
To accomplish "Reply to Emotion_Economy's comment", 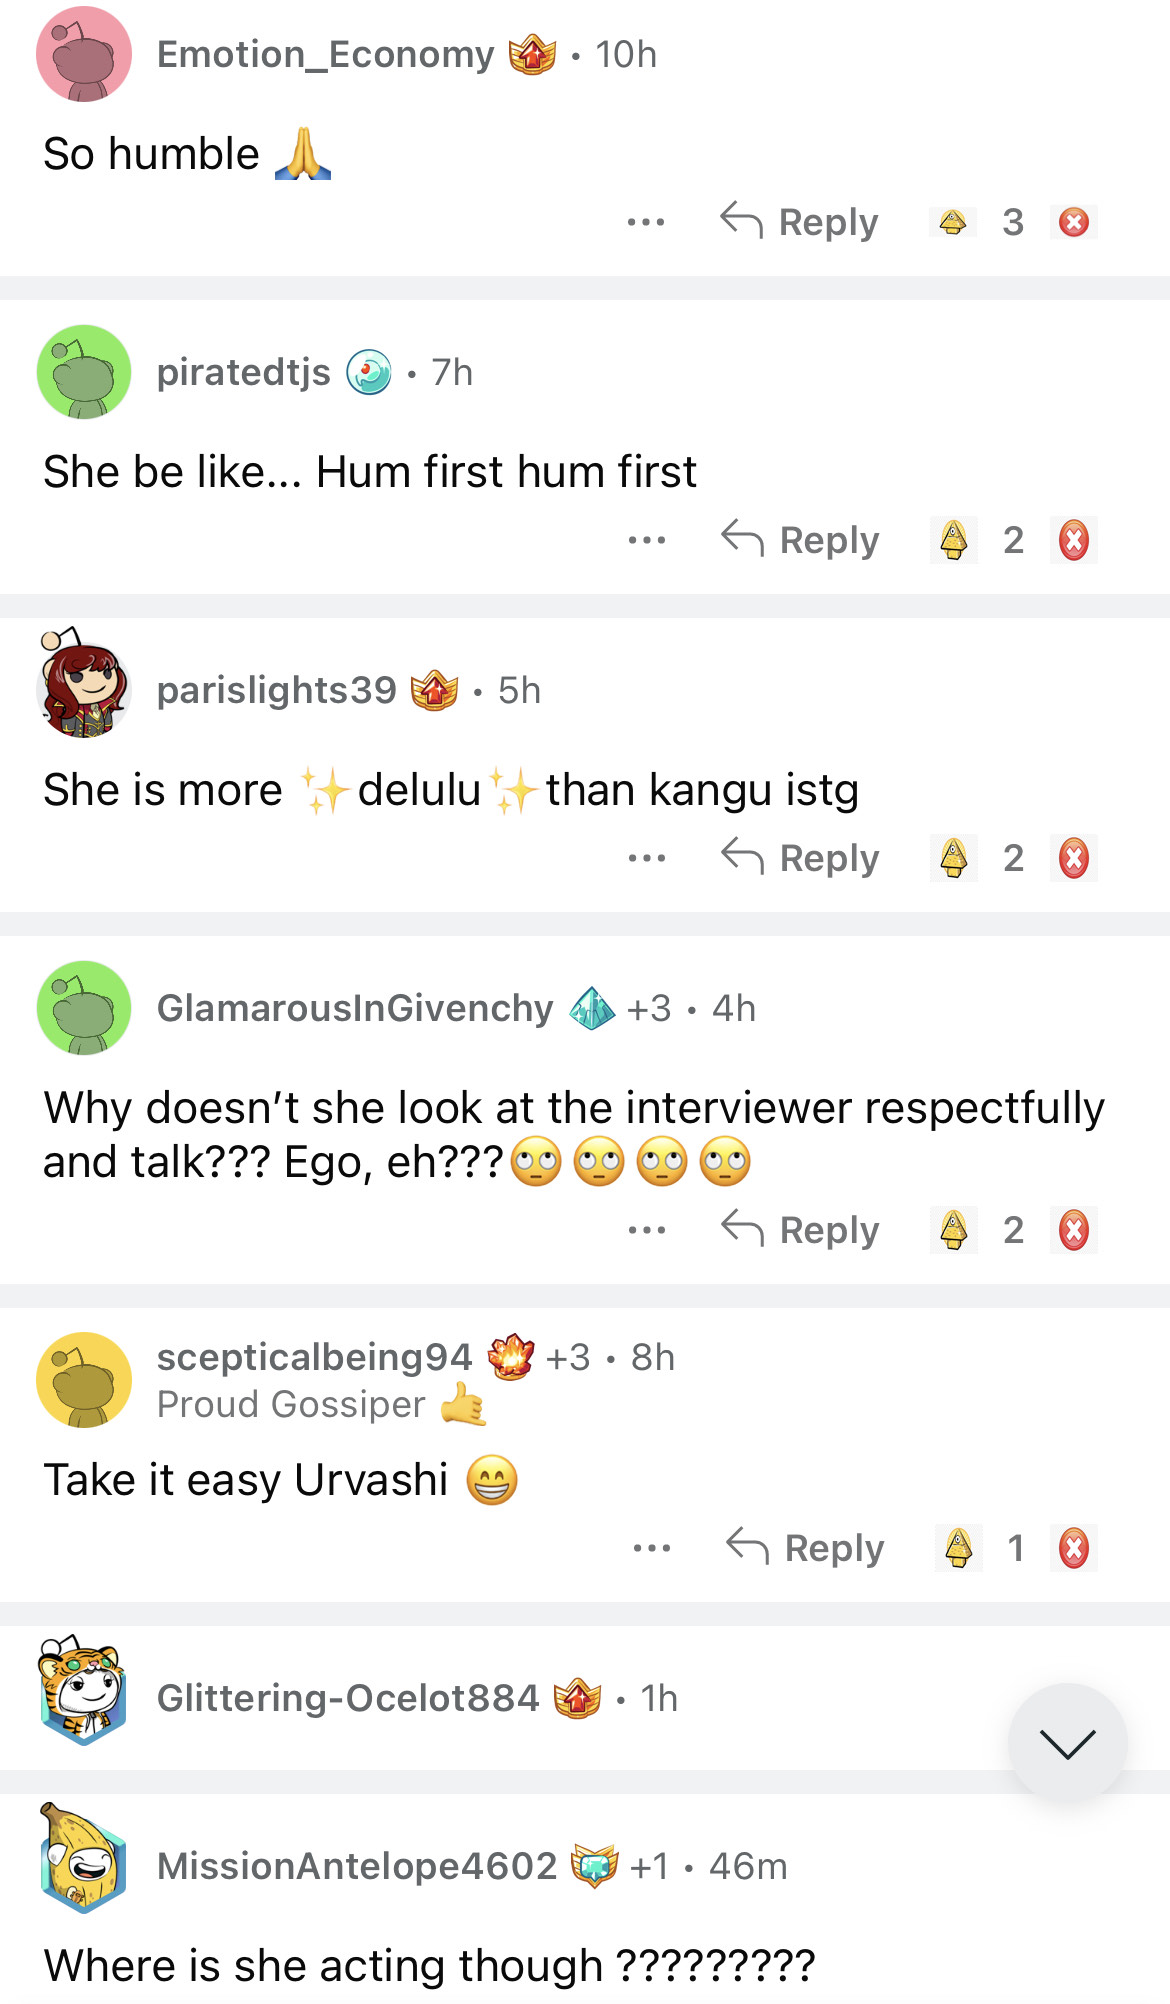I will coord(800,222).
